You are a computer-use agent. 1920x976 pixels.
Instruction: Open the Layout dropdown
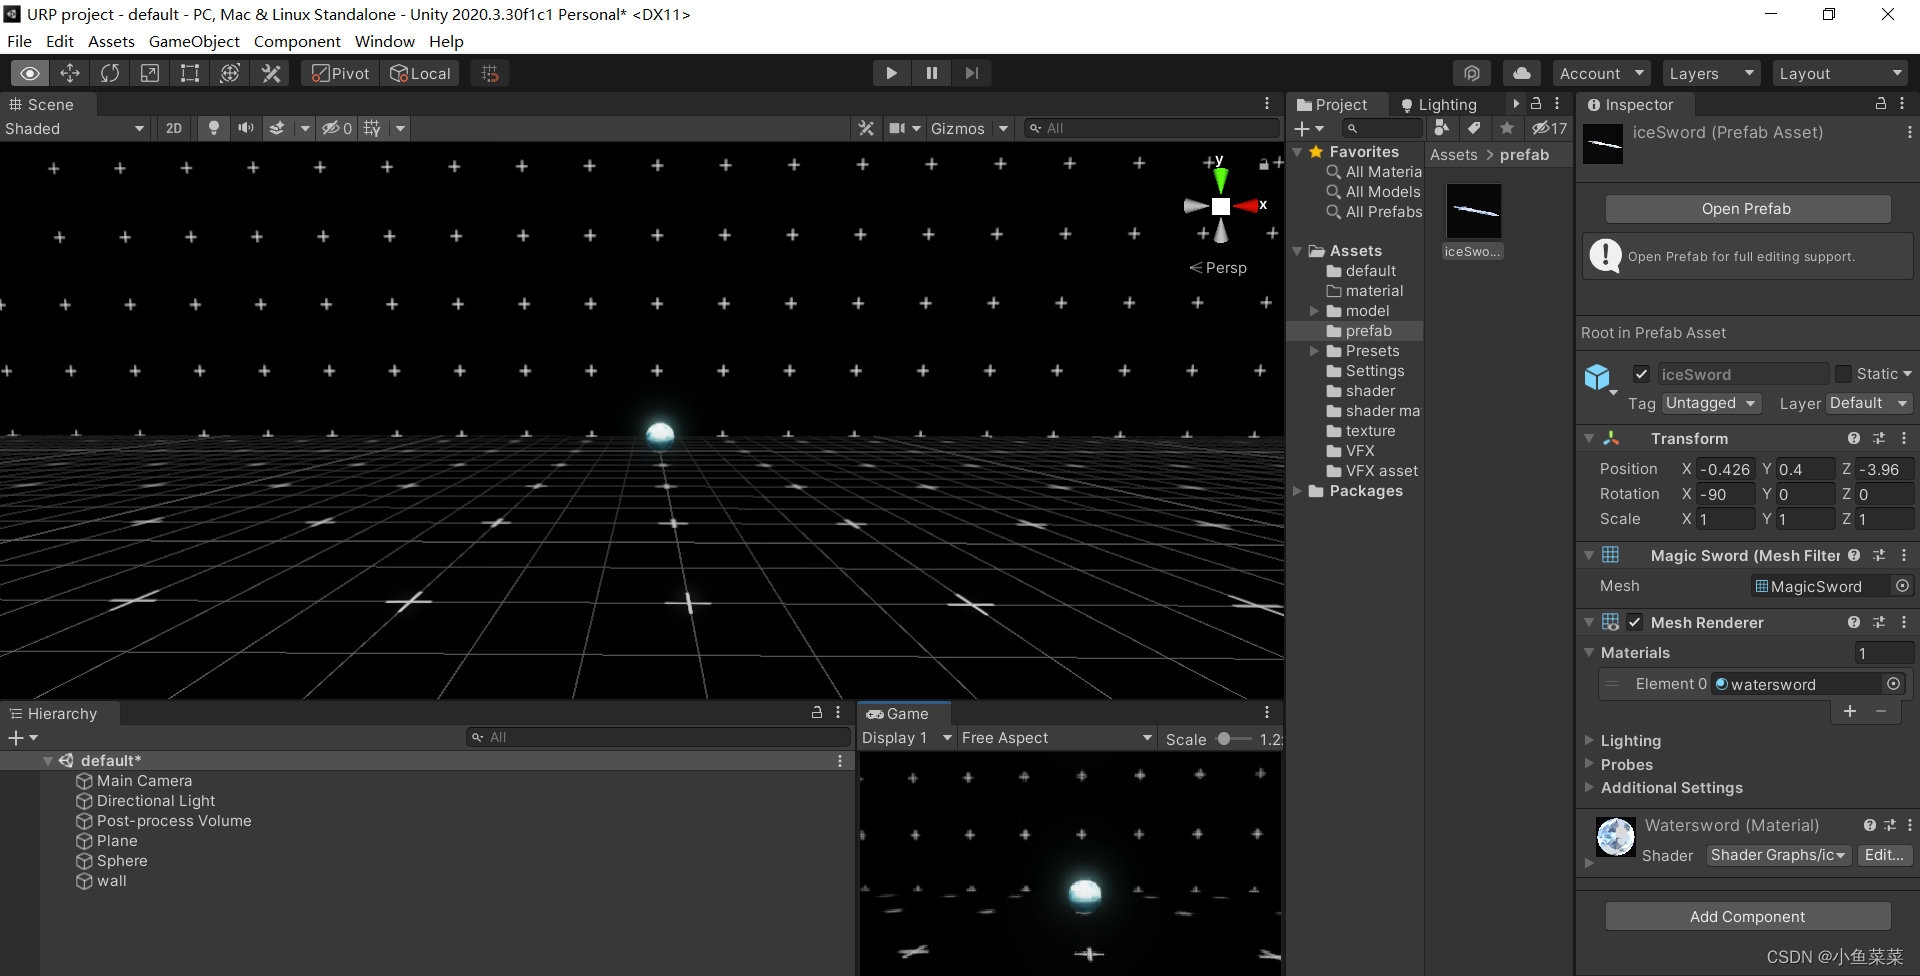(x=1840, y=72)
